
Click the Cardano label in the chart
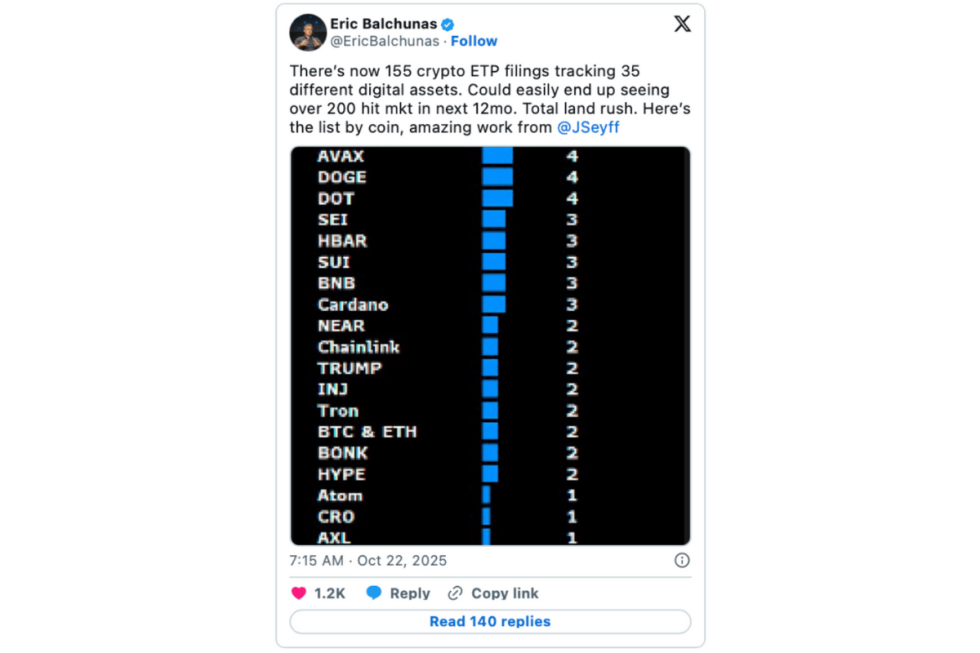point(353,304)
